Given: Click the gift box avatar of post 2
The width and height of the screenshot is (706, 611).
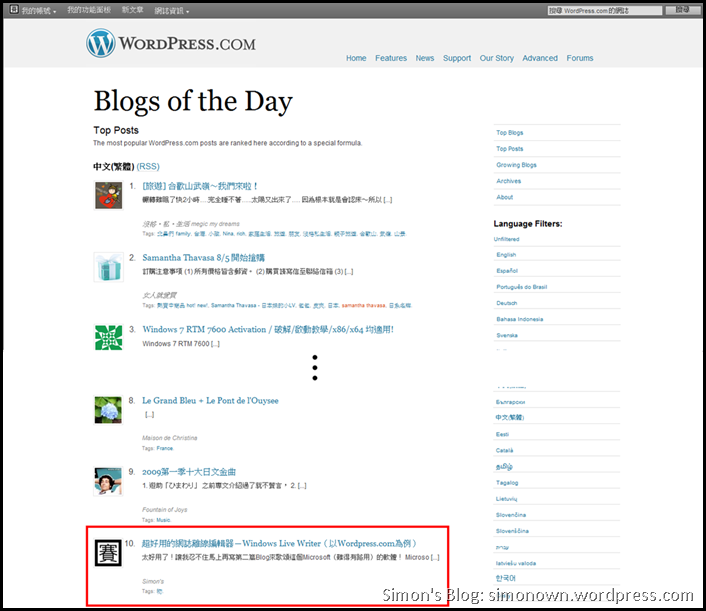Looking at the screenshot, I should [x=109, y=267].
